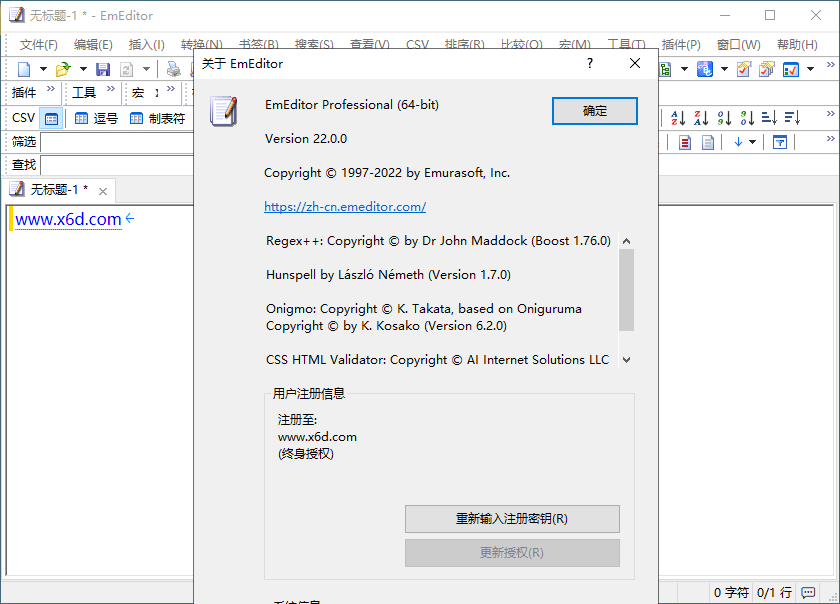
Task: Click the Print icon on the toolbar
Action: coord(173,68)
